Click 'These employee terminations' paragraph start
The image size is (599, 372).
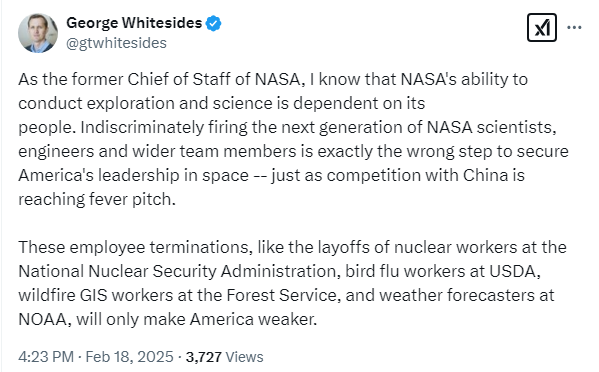pos(135,247)
